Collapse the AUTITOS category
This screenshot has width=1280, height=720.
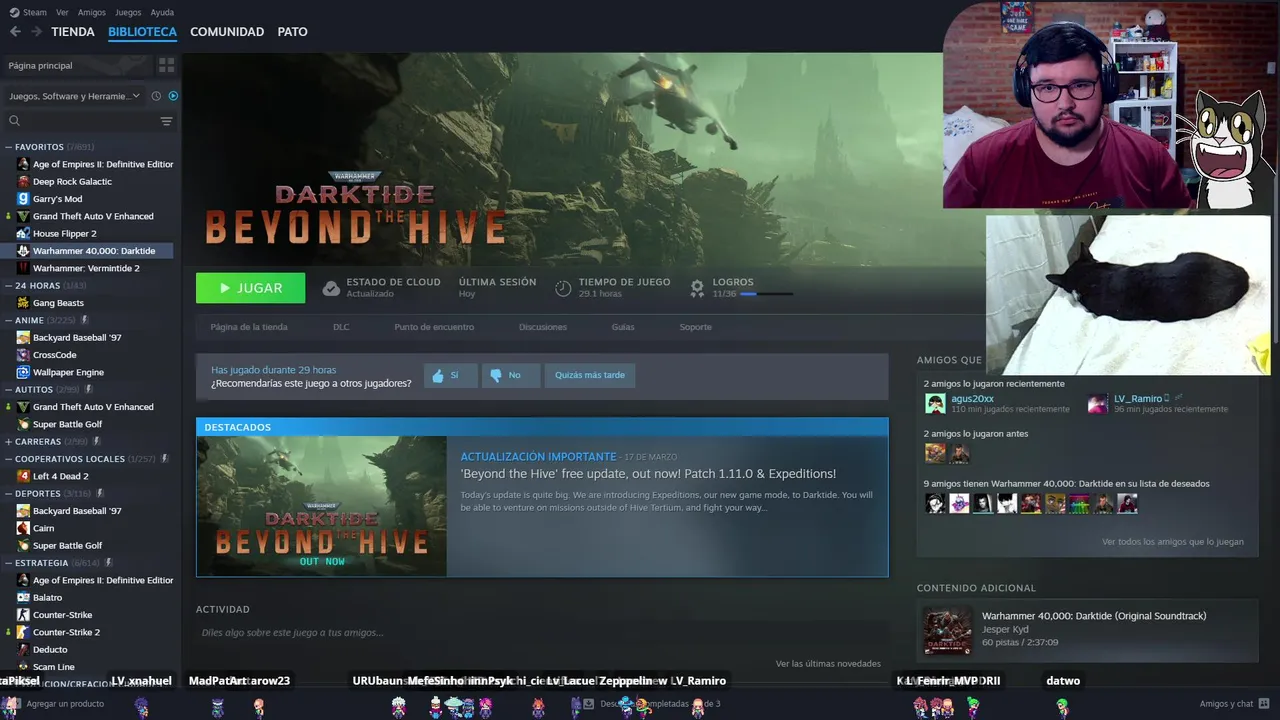pos(9,389)
